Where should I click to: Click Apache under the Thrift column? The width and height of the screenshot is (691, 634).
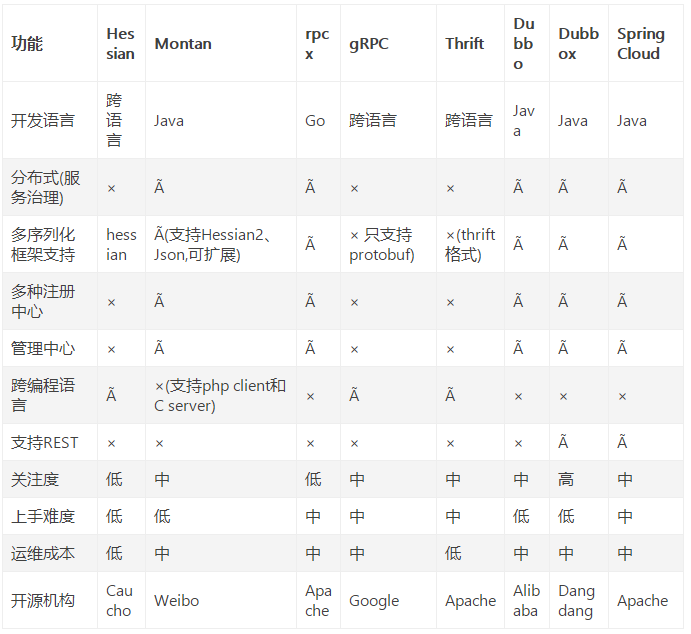(471, 601)
